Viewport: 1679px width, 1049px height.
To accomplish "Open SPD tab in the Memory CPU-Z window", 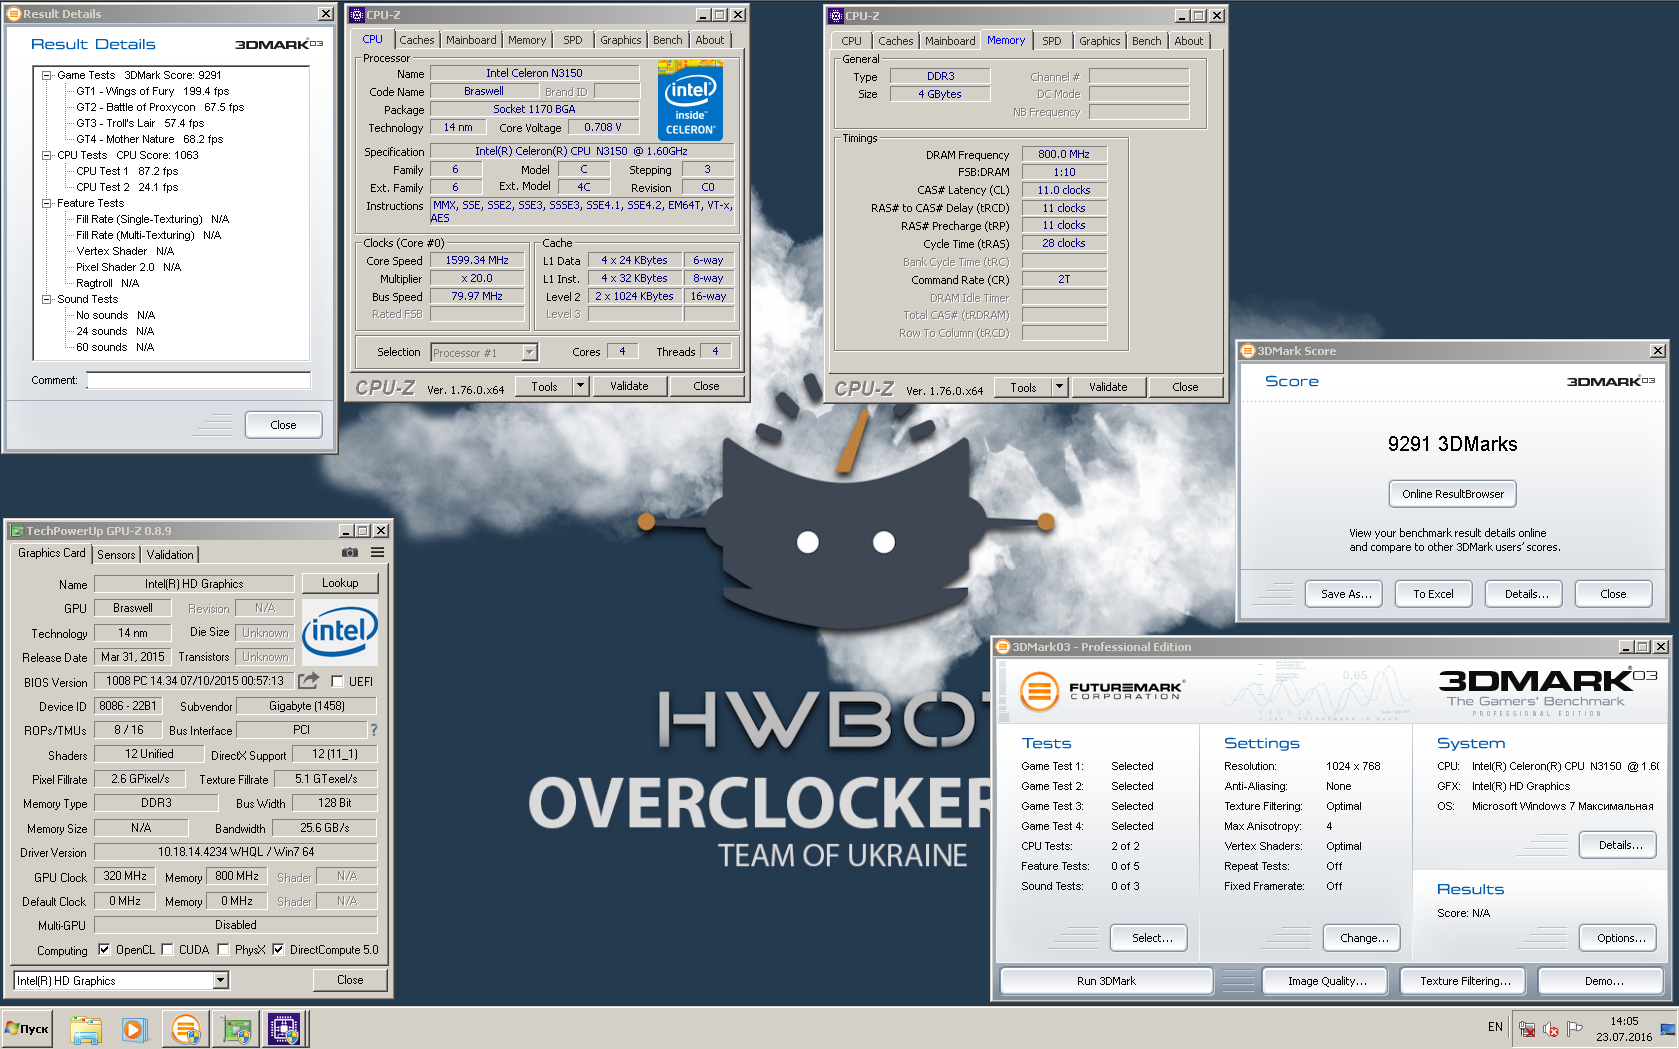I will tap(1052, 41).
